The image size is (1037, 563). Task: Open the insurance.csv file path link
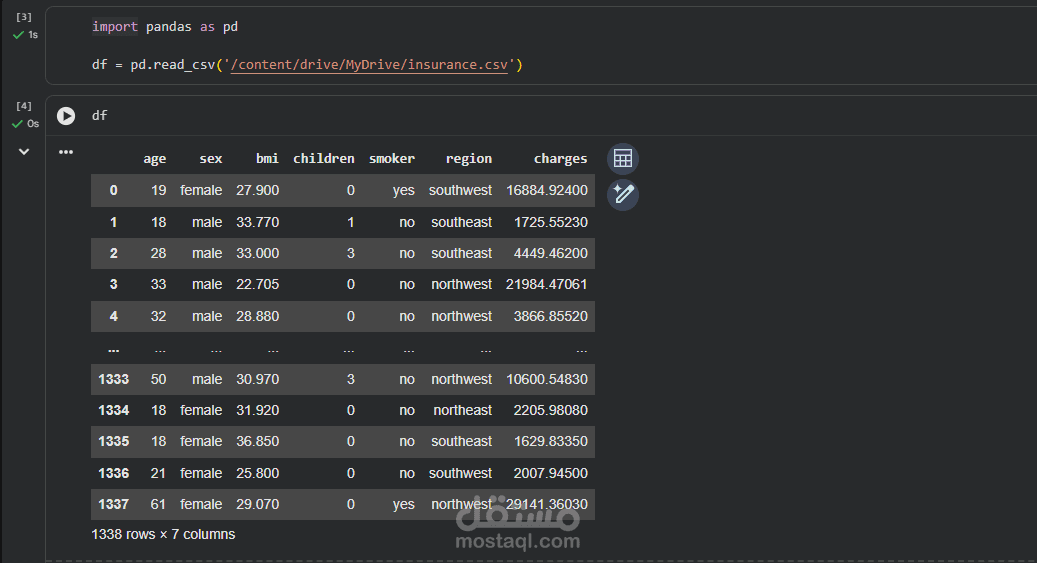click(x=369, y=65)
